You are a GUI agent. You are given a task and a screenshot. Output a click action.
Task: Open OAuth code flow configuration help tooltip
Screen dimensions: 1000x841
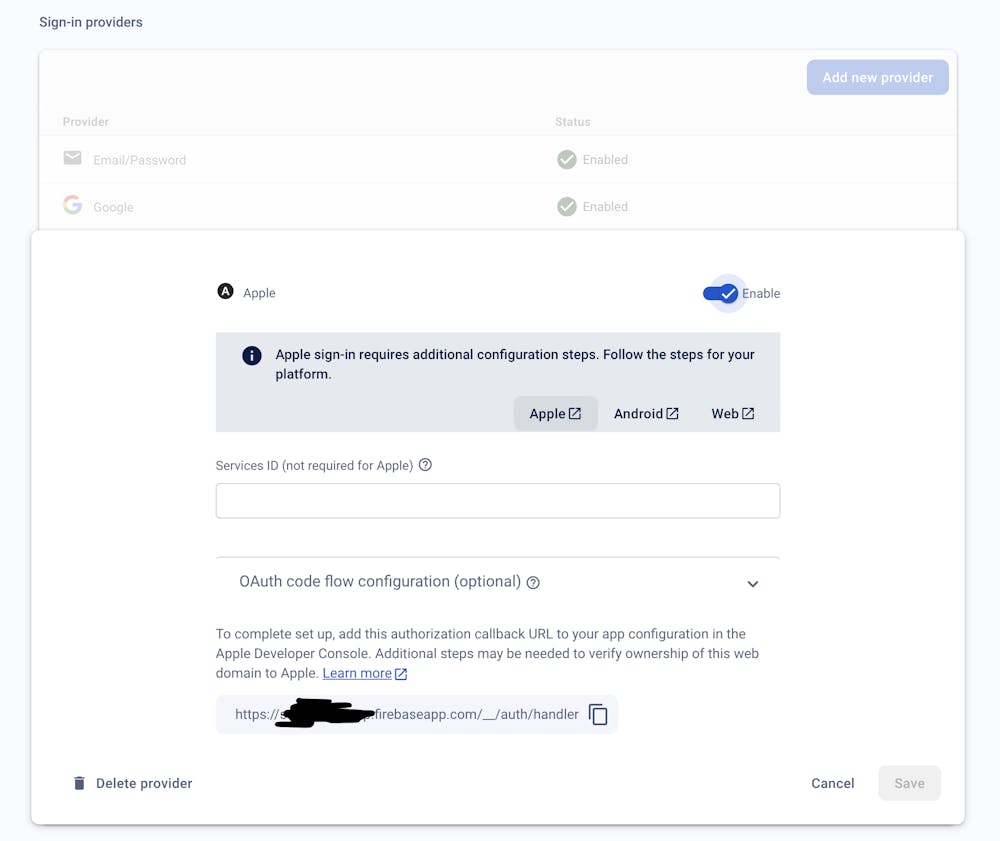tap(533, 583)
